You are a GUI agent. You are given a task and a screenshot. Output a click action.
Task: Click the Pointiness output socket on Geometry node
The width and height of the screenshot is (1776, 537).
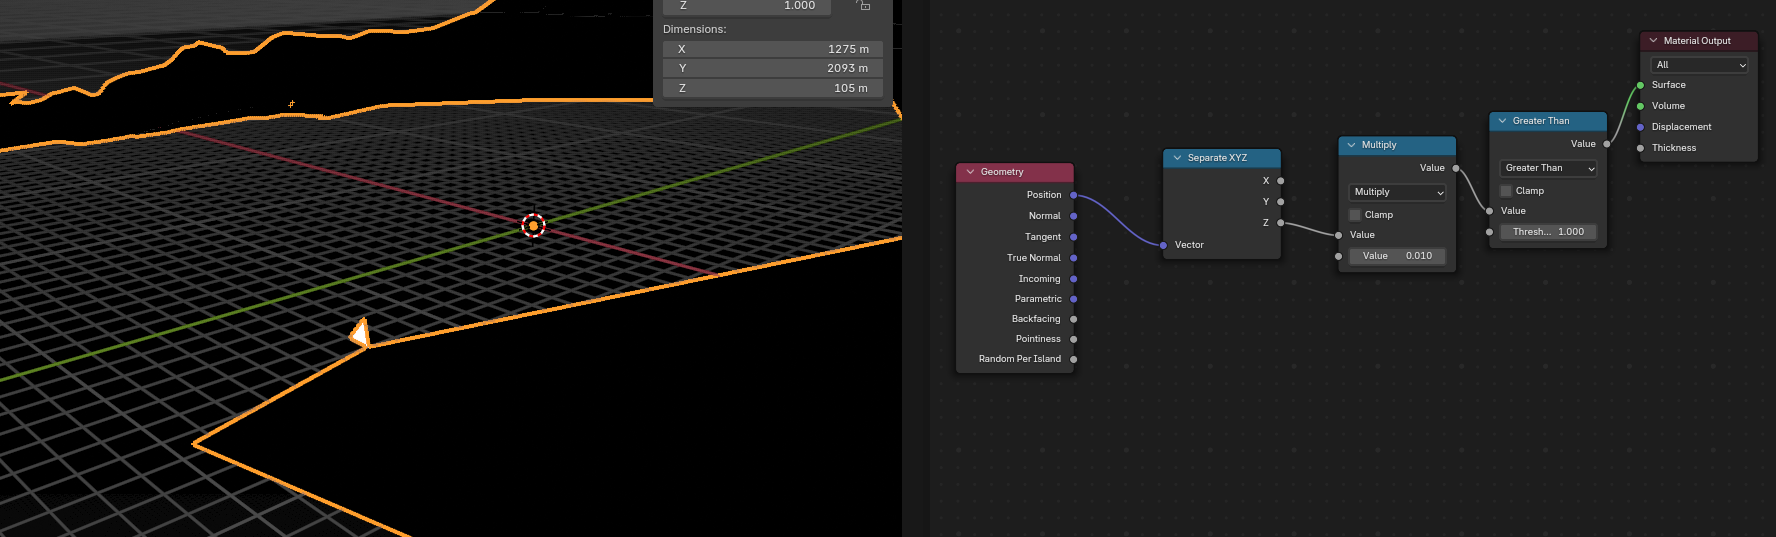coord(1074,339)
